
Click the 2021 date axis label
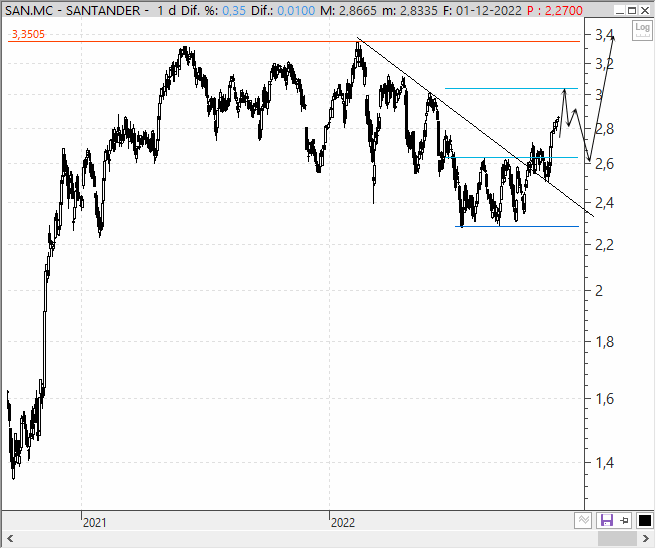point(95,522)
